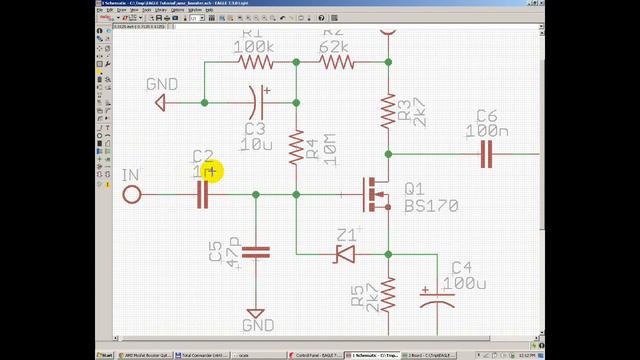Click the C6 100n capacitor symbol
This screenshot has height=360, width=640.
pos(486,154)
